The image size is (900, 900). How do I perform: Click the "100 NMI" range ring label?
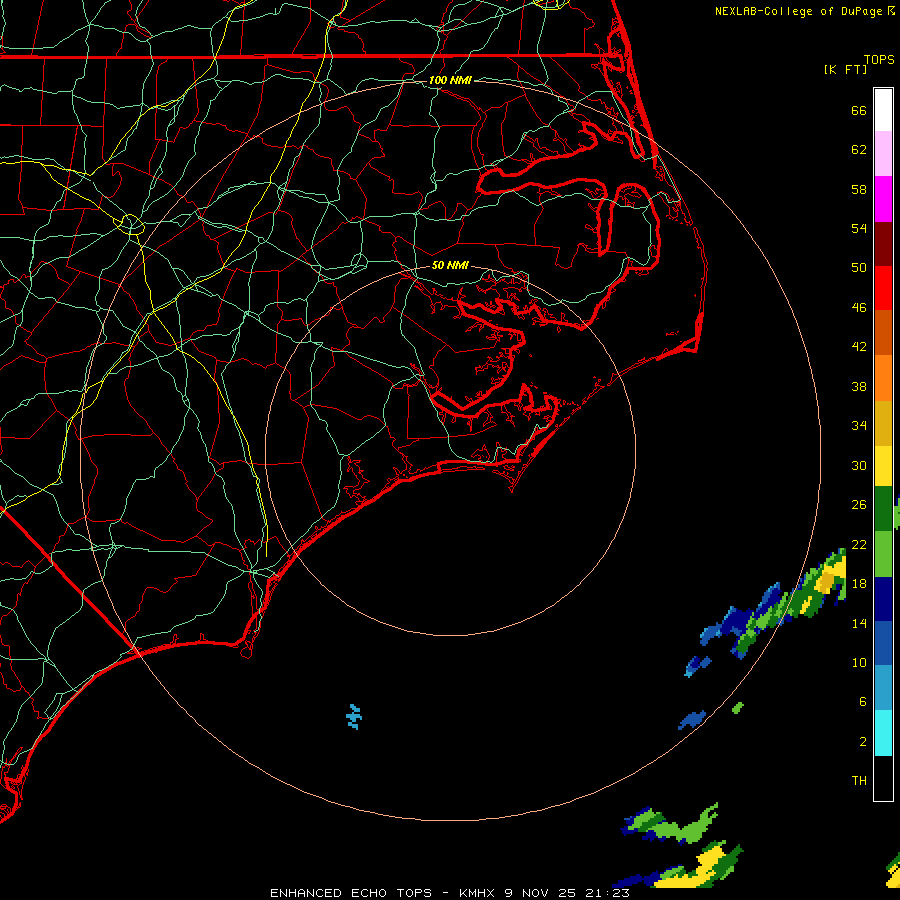[x=450, y=80]
